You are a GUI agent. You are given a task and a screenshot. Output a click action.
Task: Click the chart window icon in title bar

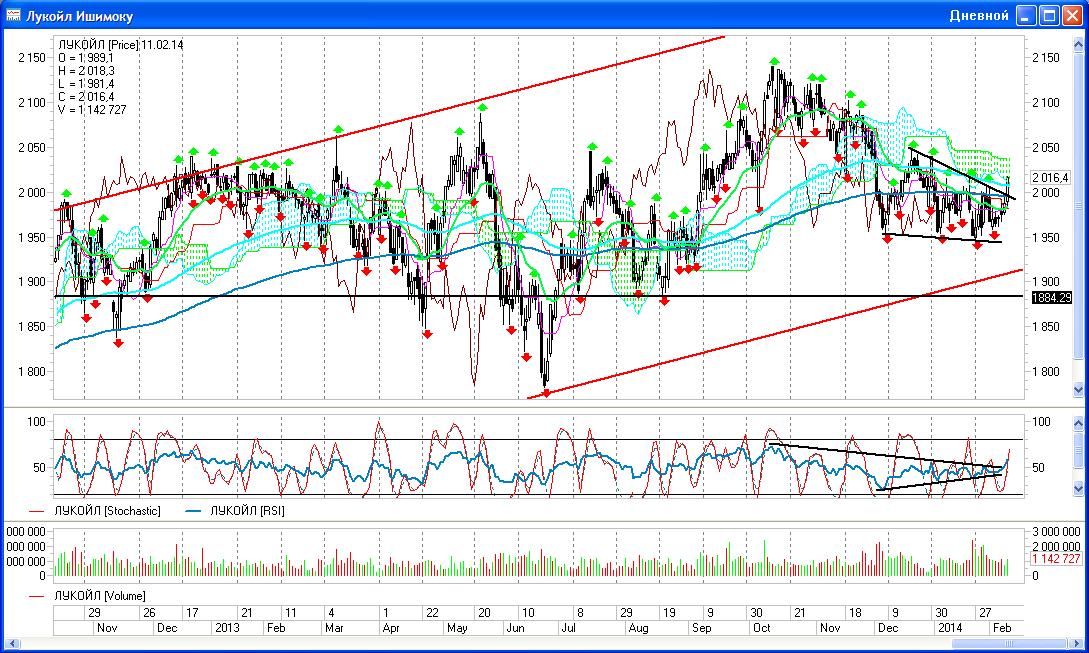pos(14,16)
